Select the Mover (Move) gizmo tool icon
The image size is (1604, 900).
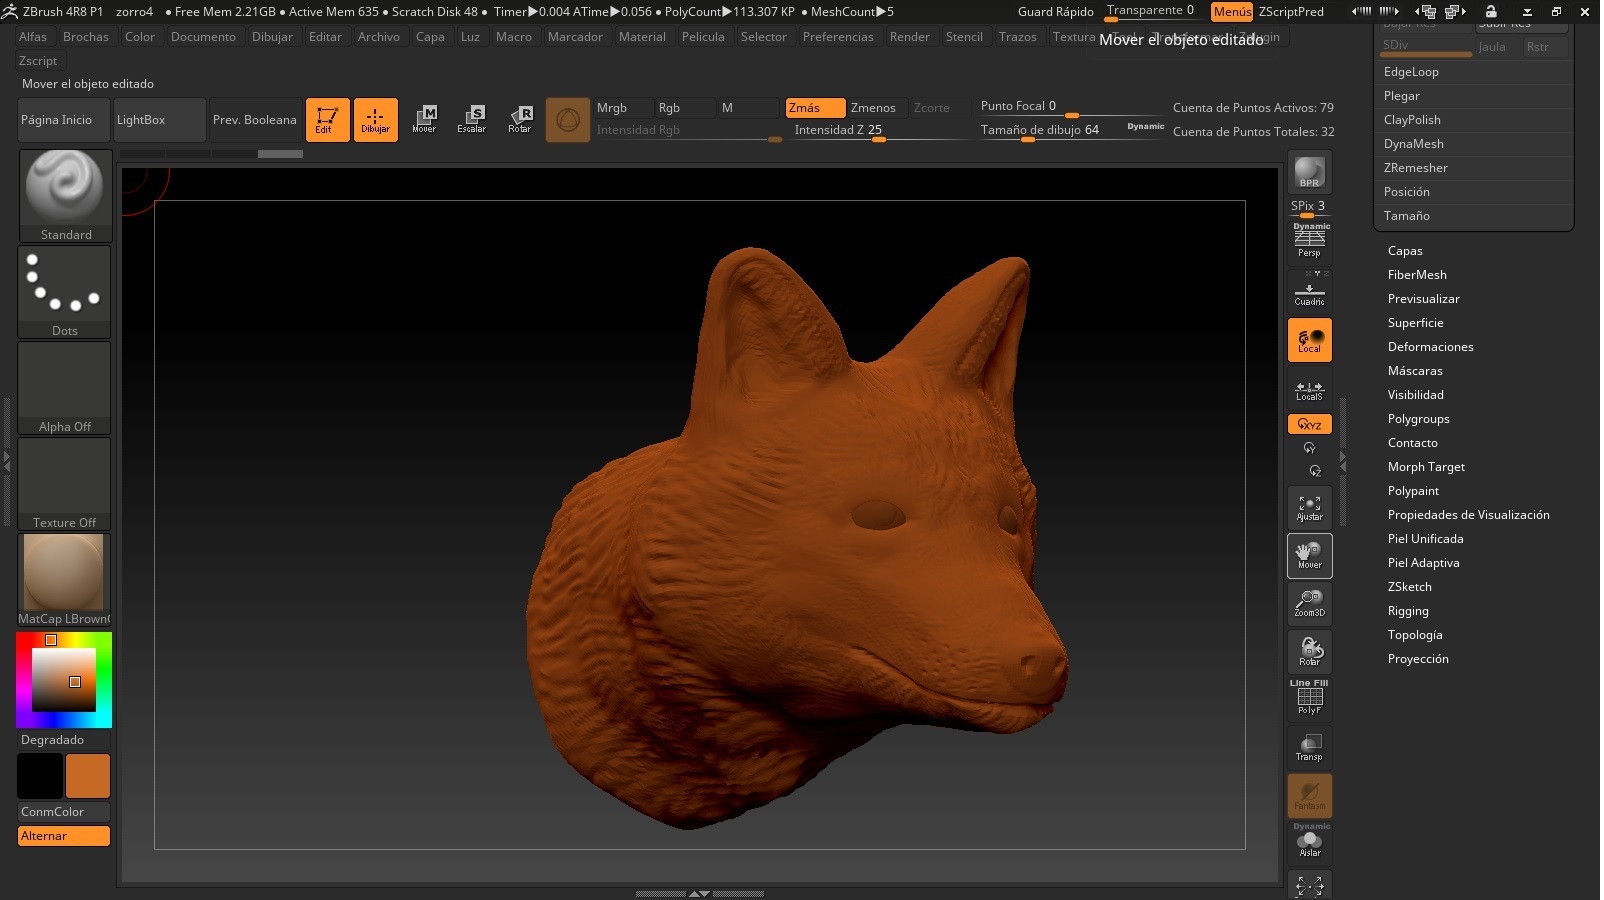[424, 119]
